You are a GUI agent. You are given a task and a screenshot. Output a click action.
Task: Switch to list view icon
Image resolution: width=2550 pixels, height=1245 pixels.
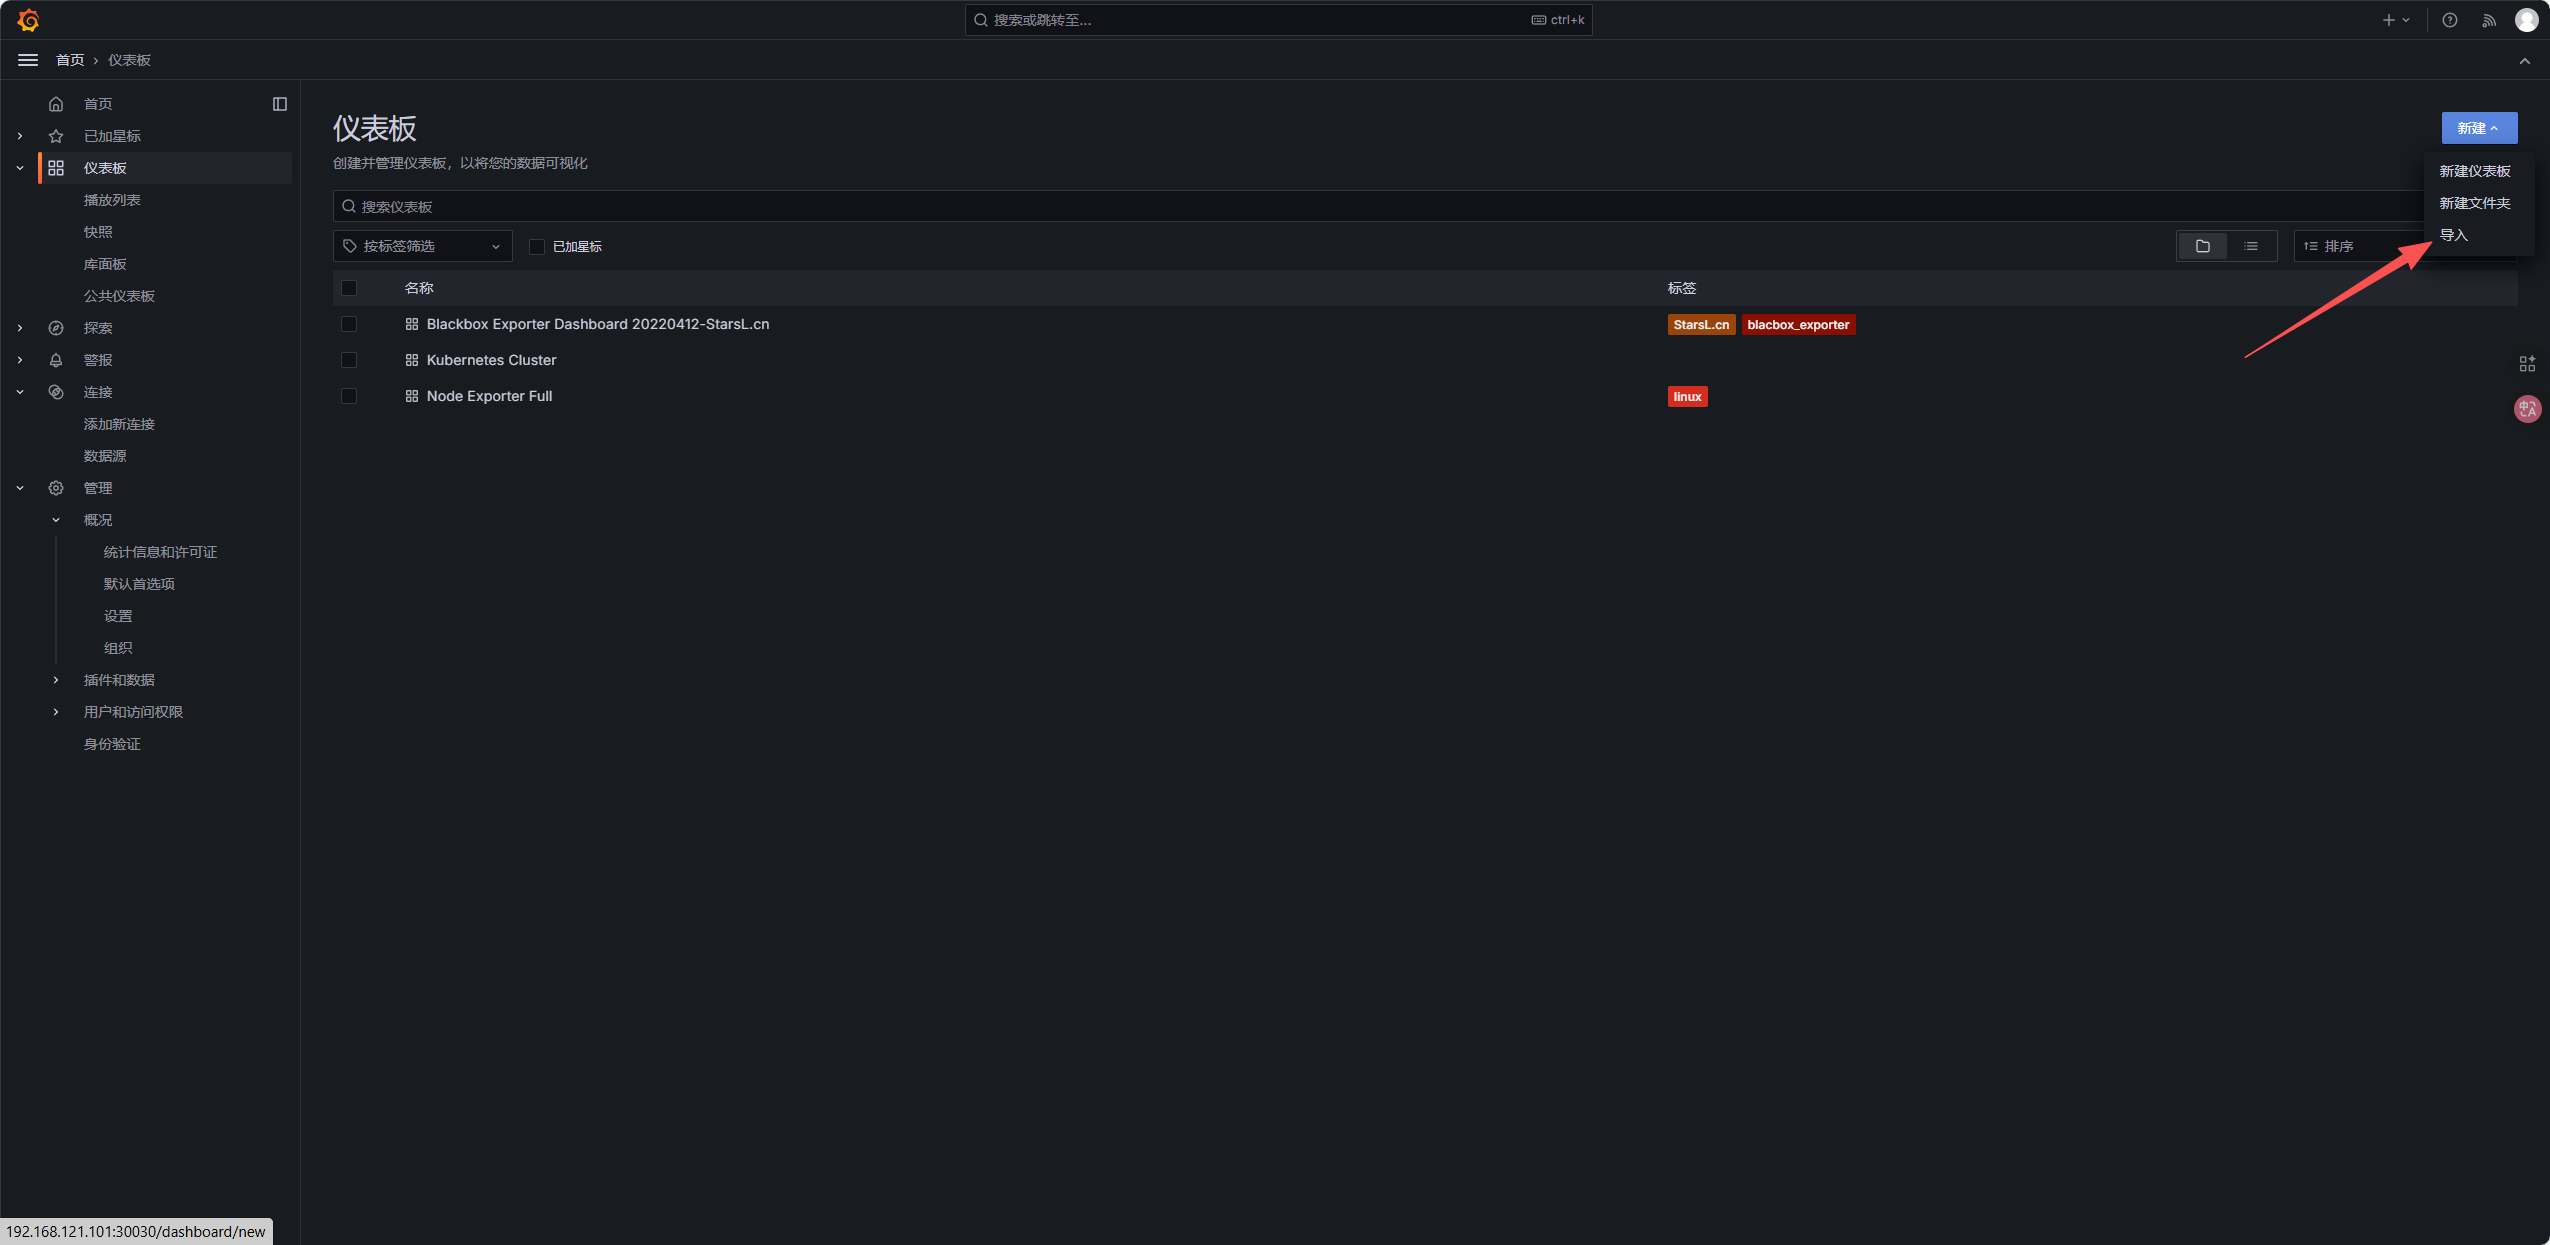click(2250, 246)
